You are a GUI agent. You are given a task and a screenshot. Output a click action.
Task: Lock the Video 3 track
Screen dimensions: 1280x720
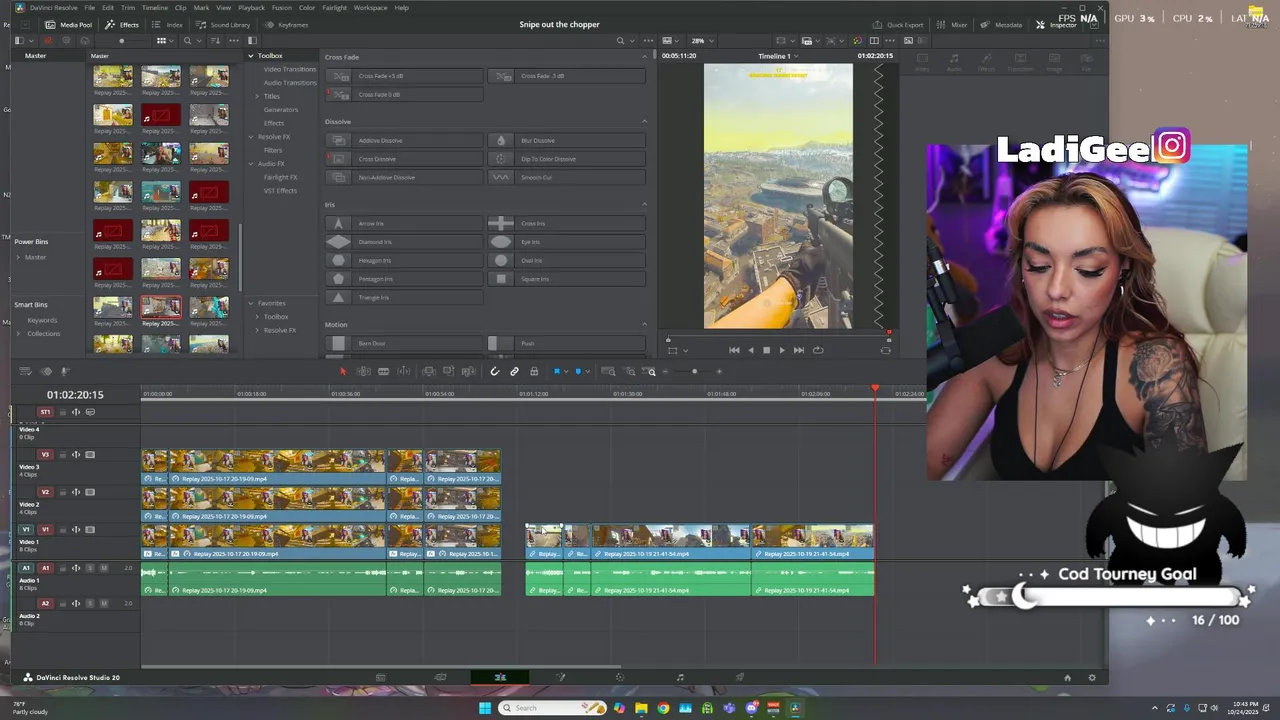(63, 455)
